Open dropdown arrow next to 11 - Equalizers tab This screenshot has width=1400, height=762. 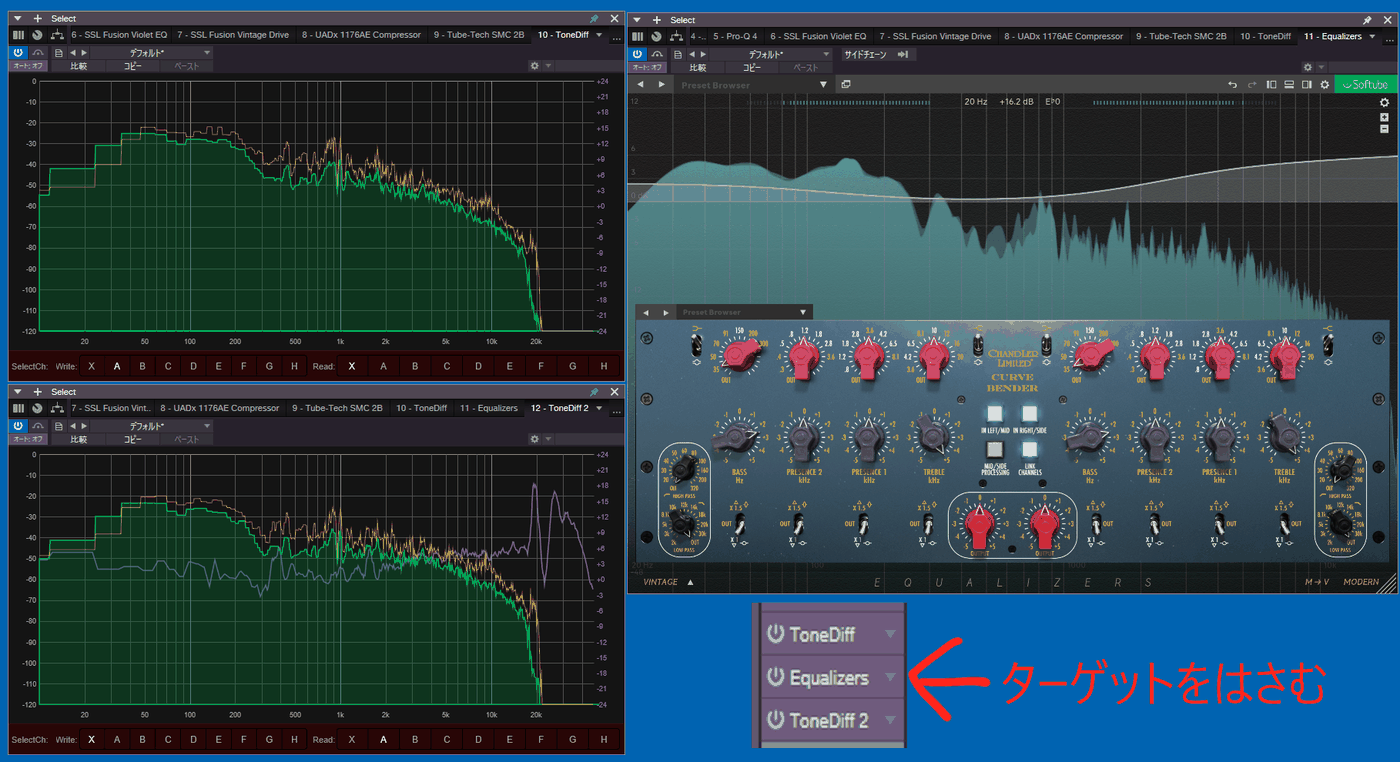pyautogui.click(x=1374, y=36)
